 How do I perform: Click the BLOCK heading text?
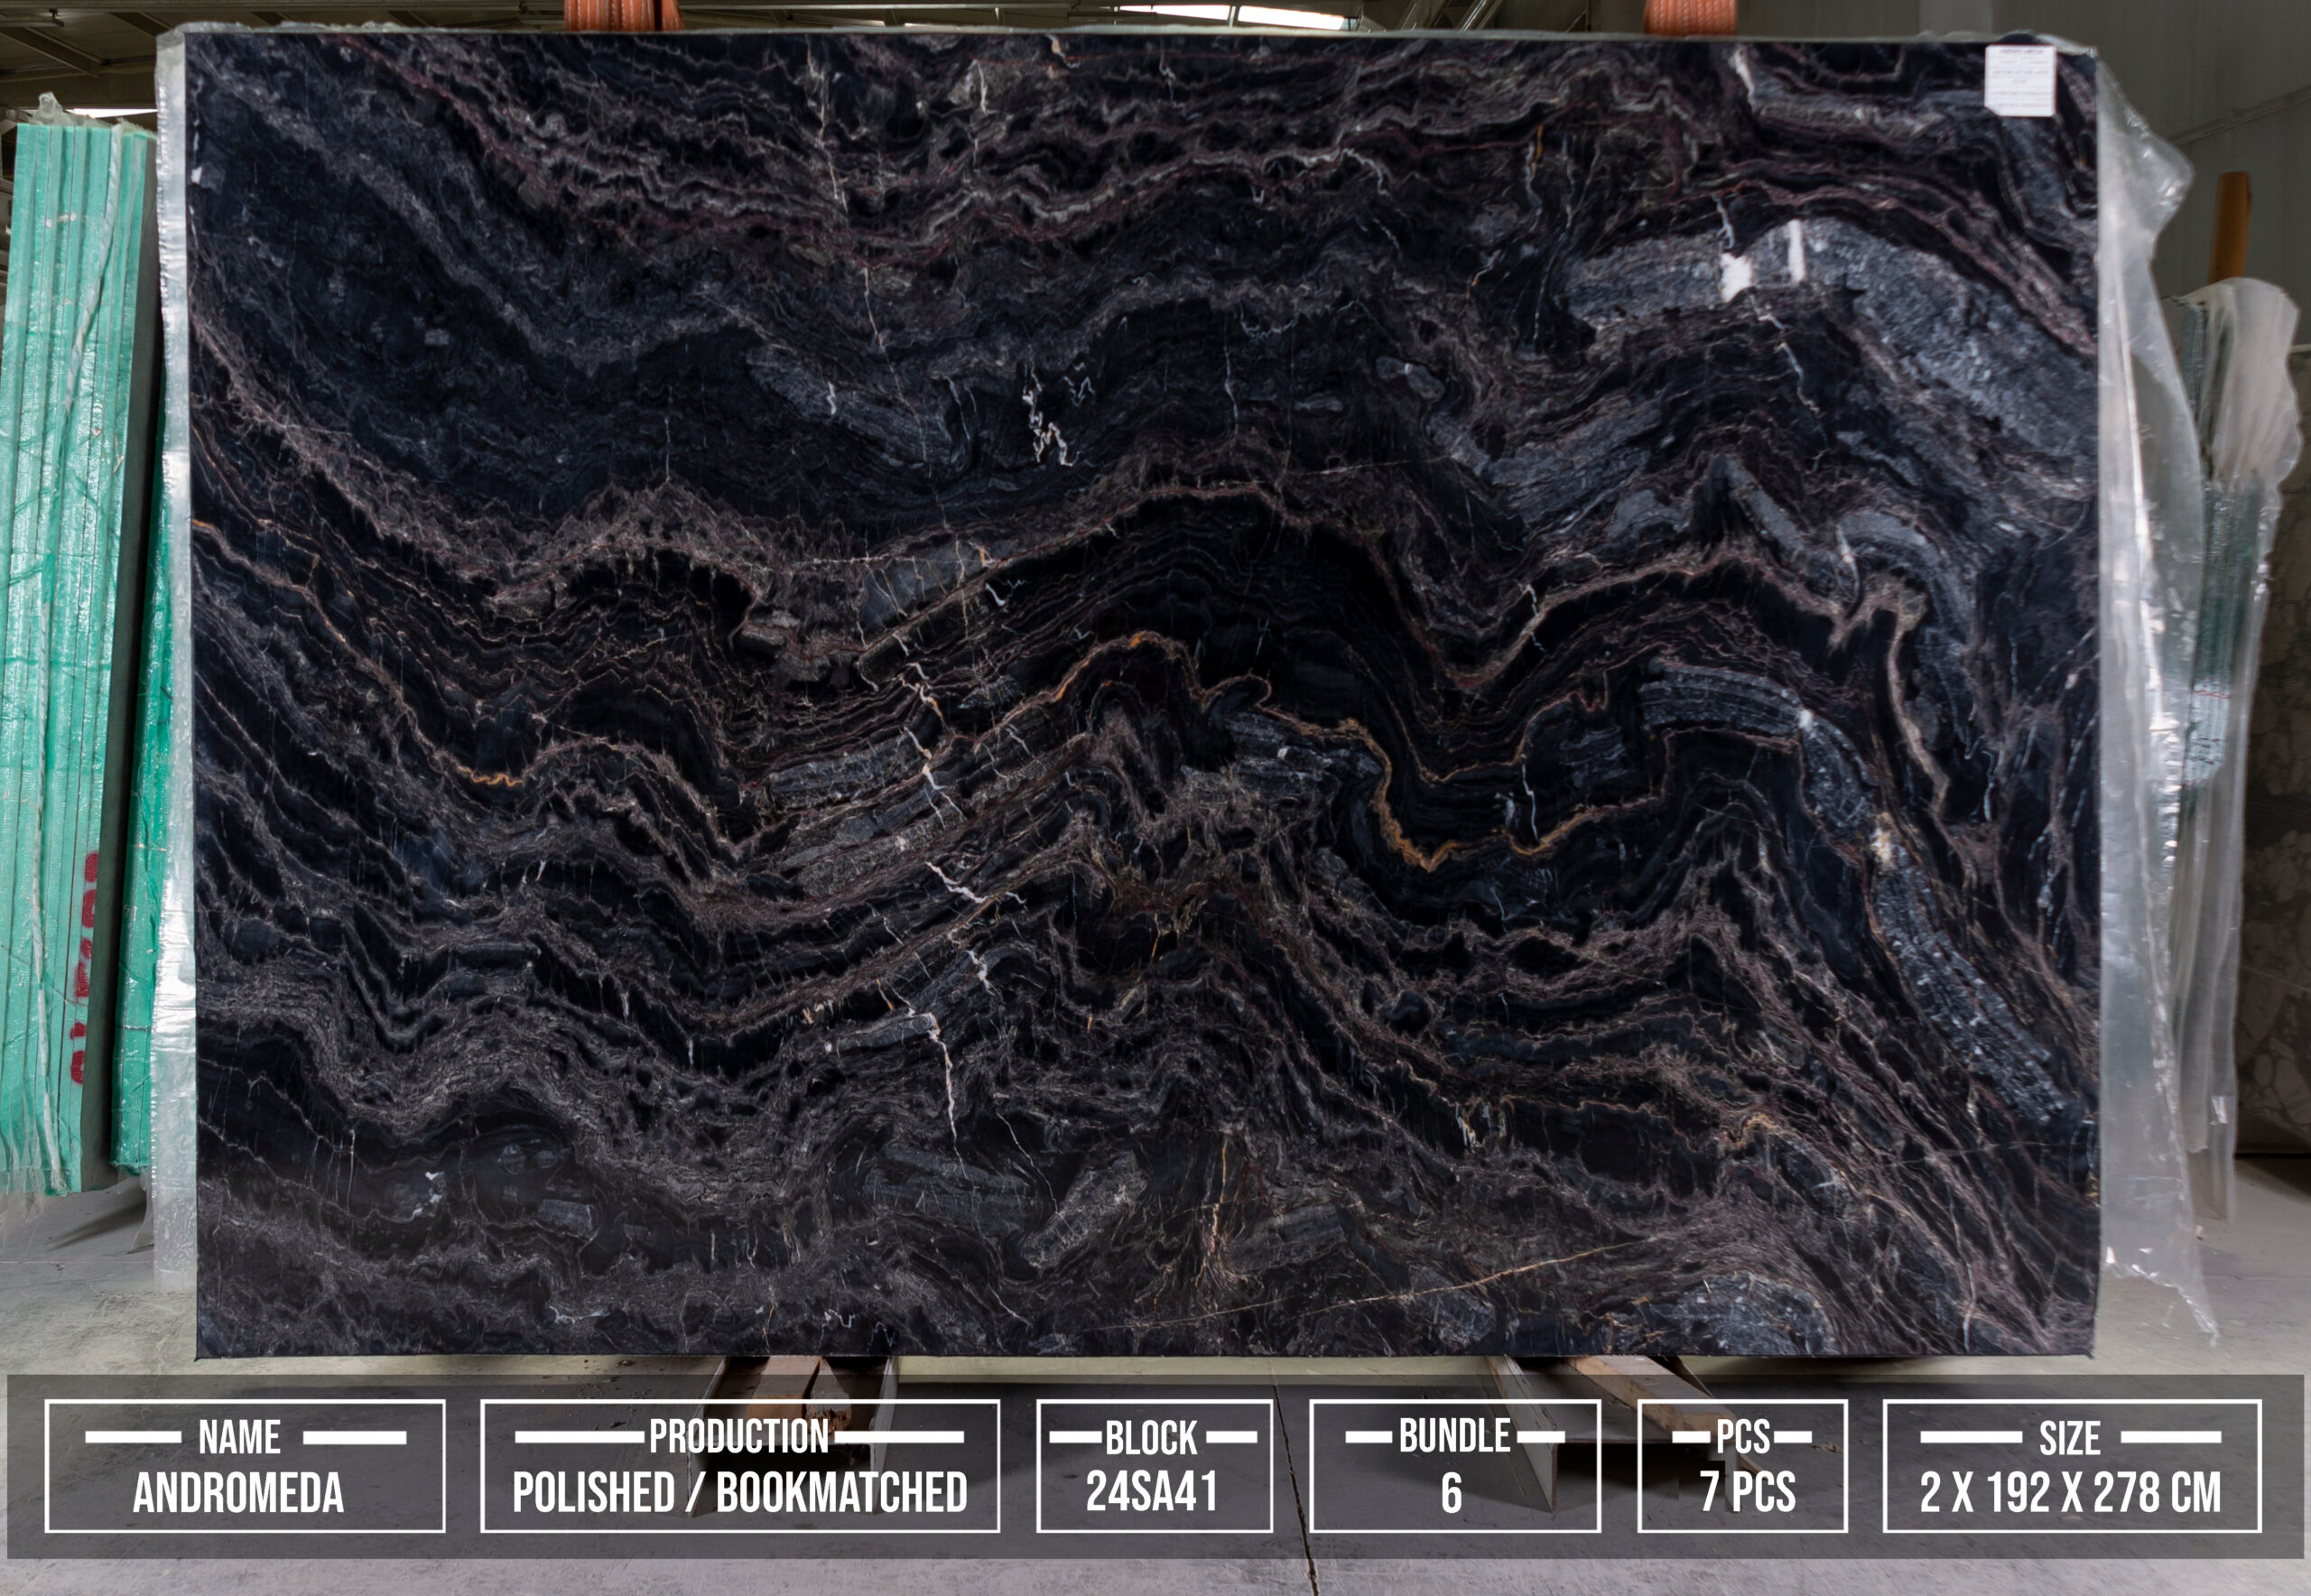pyautogui.click(x=1150, y=1438)
